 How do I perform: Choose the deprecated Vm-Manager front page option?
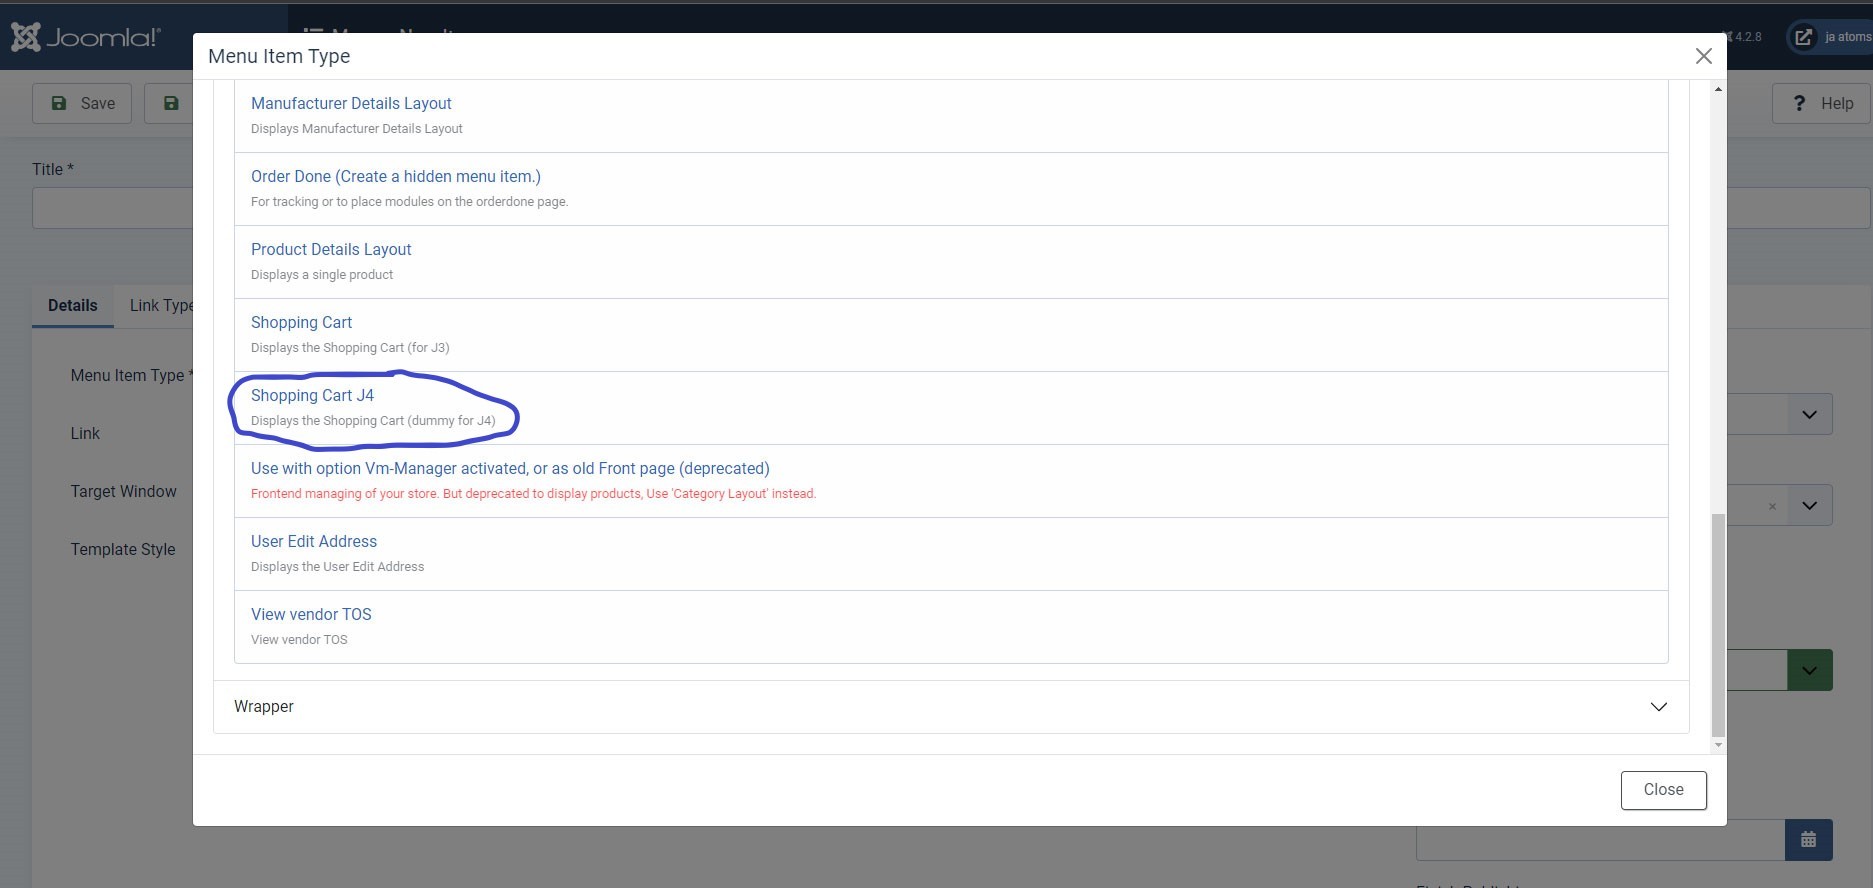pyautogui.click(x=510, y=468)
